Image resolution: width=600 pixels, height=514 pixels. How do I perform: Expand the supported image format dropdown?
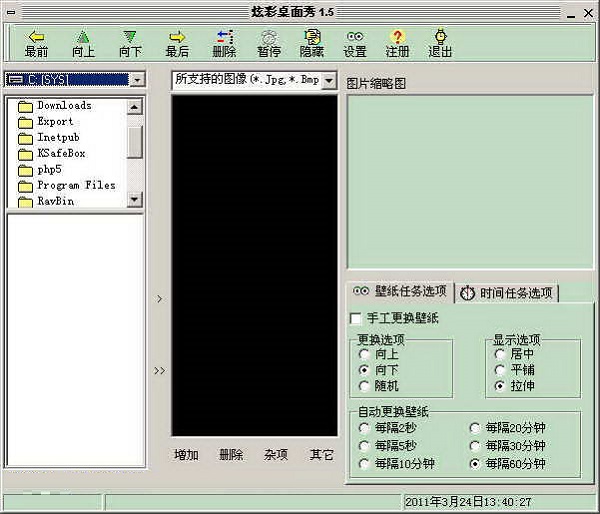(x=328, y=81)
